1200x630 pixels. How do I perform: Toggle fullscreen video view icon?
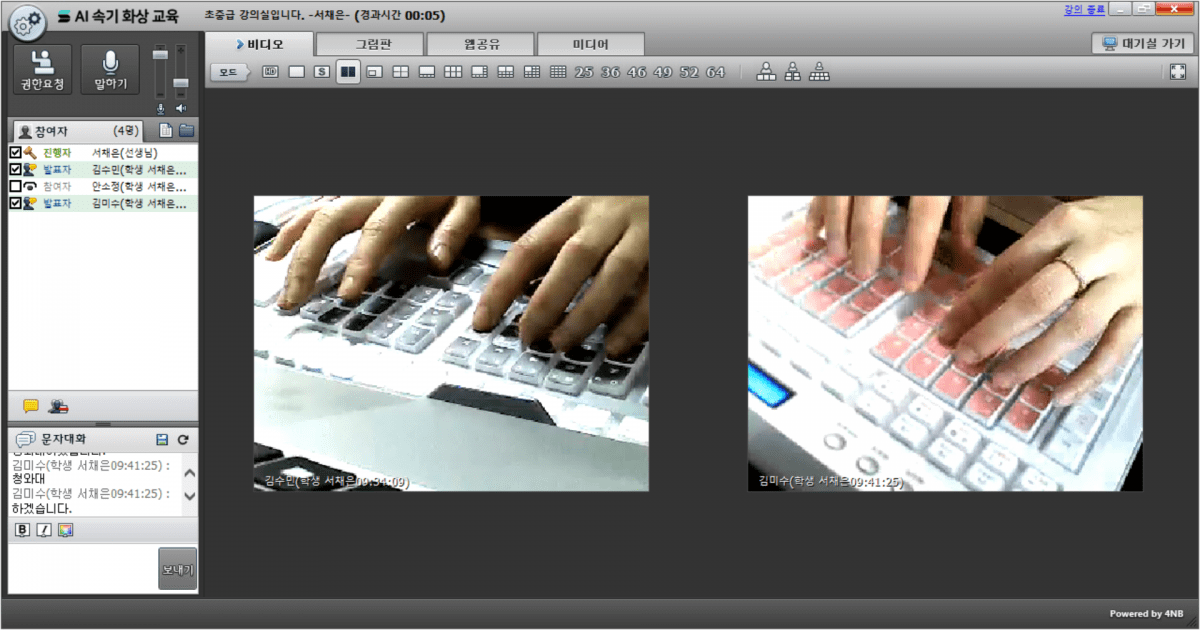[1177, 72]
